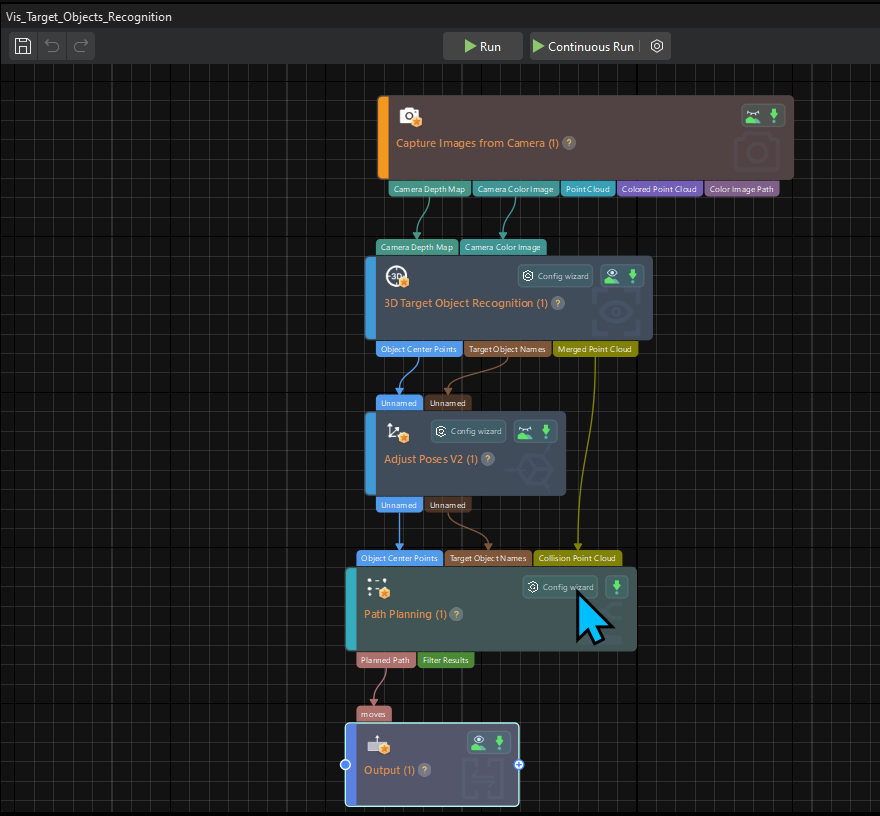Start Continuous Run
The height and width of the screenshot is (816, 880).
pos(584,46)
